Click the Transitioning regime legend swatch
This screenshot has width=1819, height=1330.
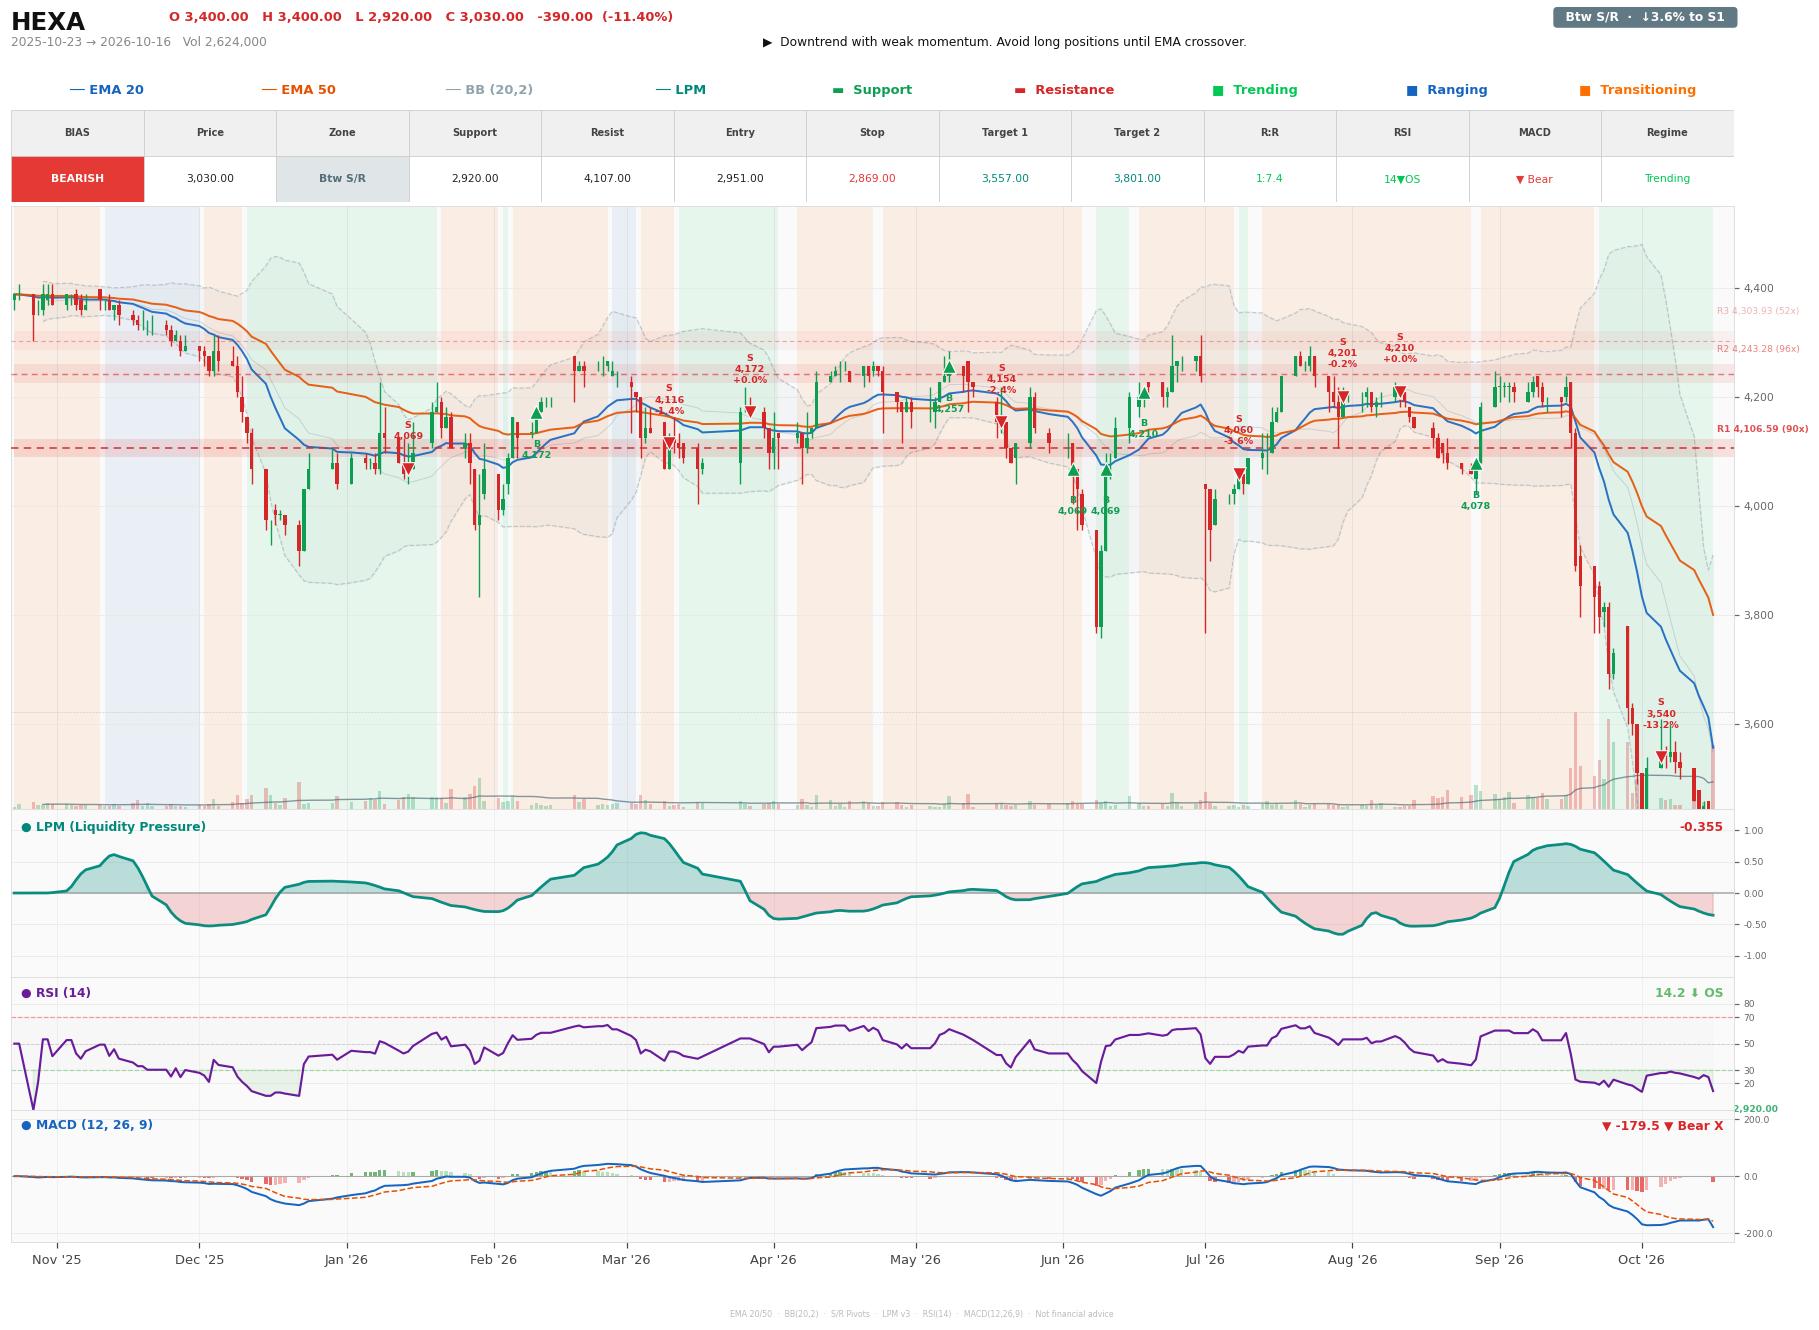coord(1585,90)
